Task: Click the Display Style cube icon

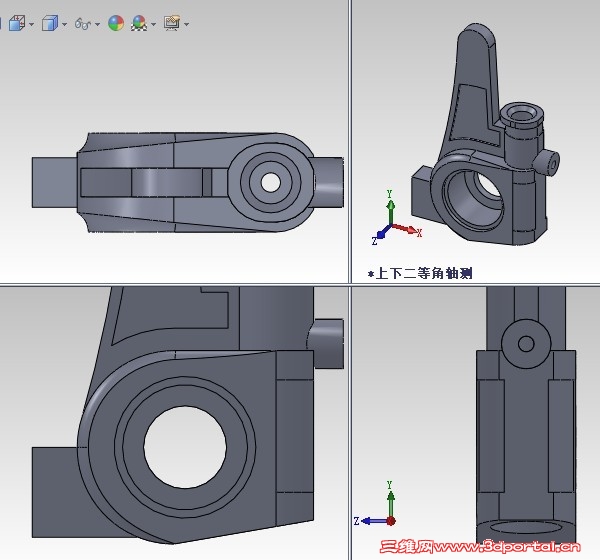Action: 50,23
